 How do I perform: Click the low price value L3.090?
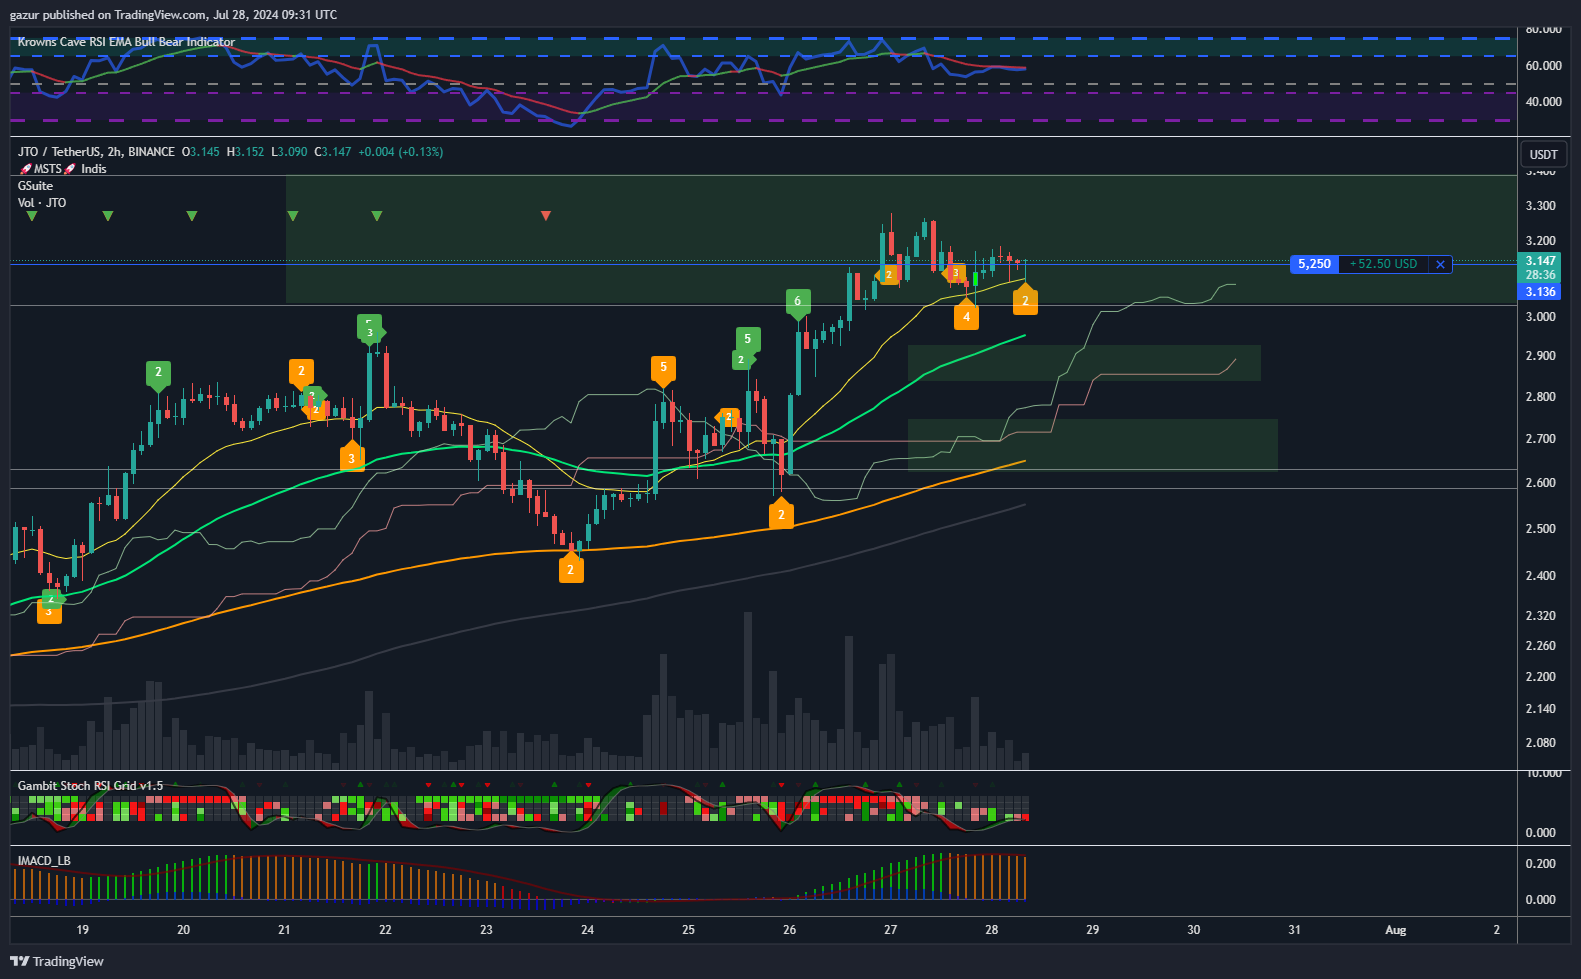290,152
